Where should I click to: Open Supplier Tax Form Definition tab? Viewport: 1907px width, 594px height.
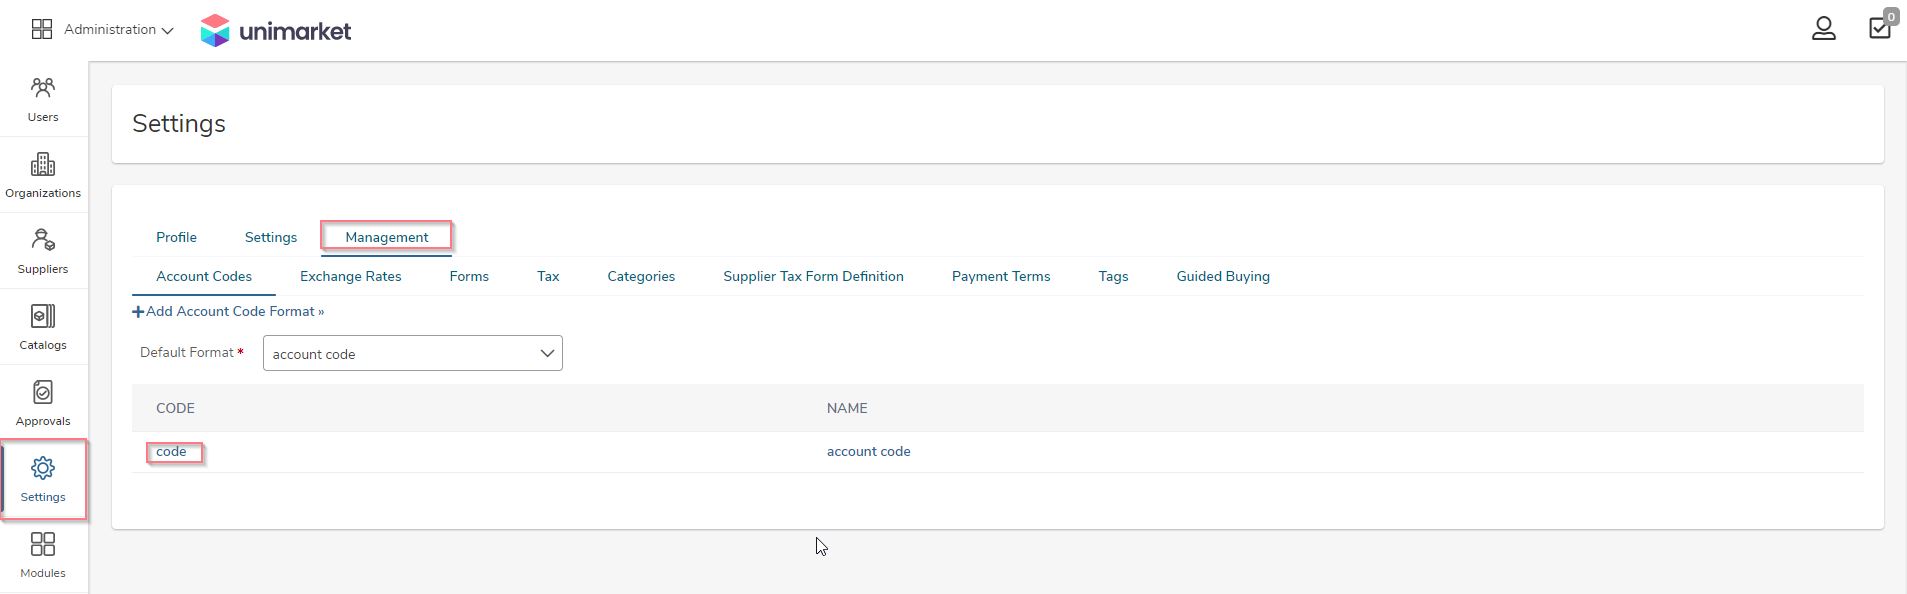[813, 276]
